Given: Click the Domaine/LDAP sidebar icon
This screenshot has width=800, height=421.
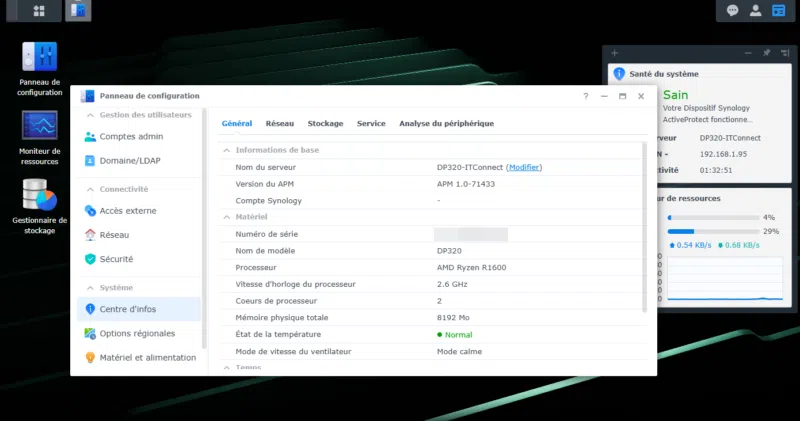Looking at the screenshot, I should (90, 161).
